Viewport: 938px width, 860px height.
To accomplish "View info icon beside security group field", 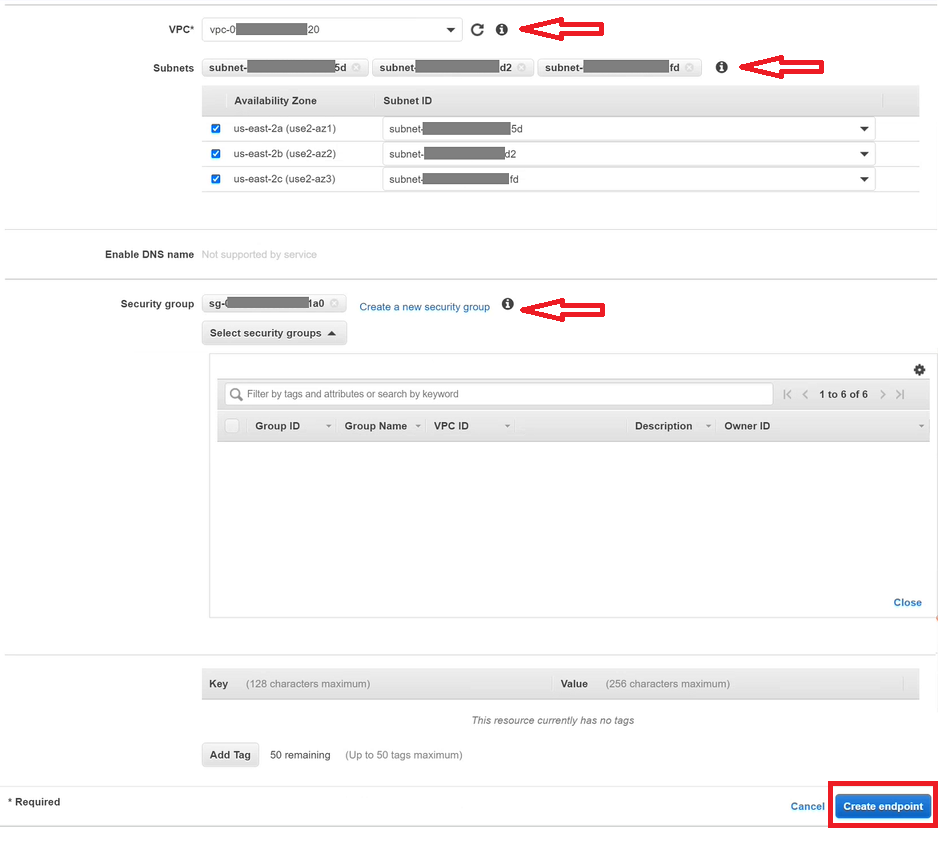I will 508,305.
